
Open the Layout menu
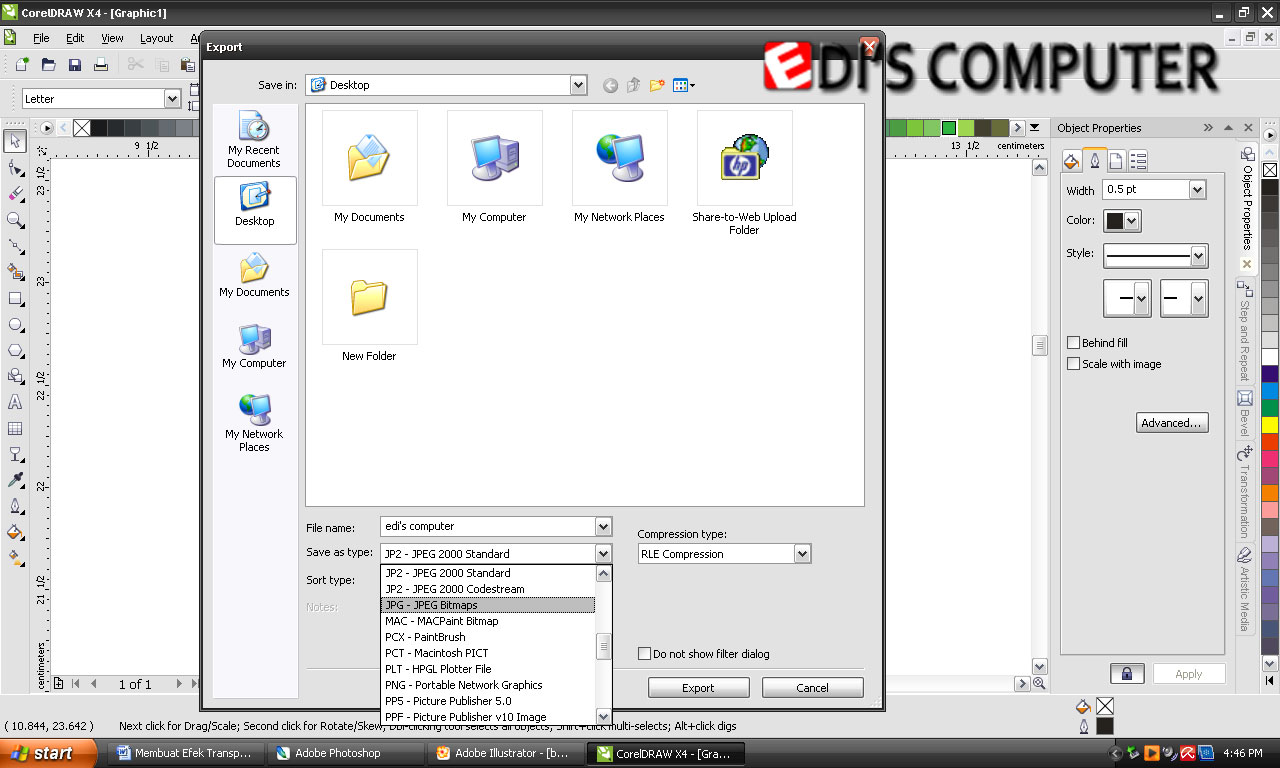(x=156, y=38)
